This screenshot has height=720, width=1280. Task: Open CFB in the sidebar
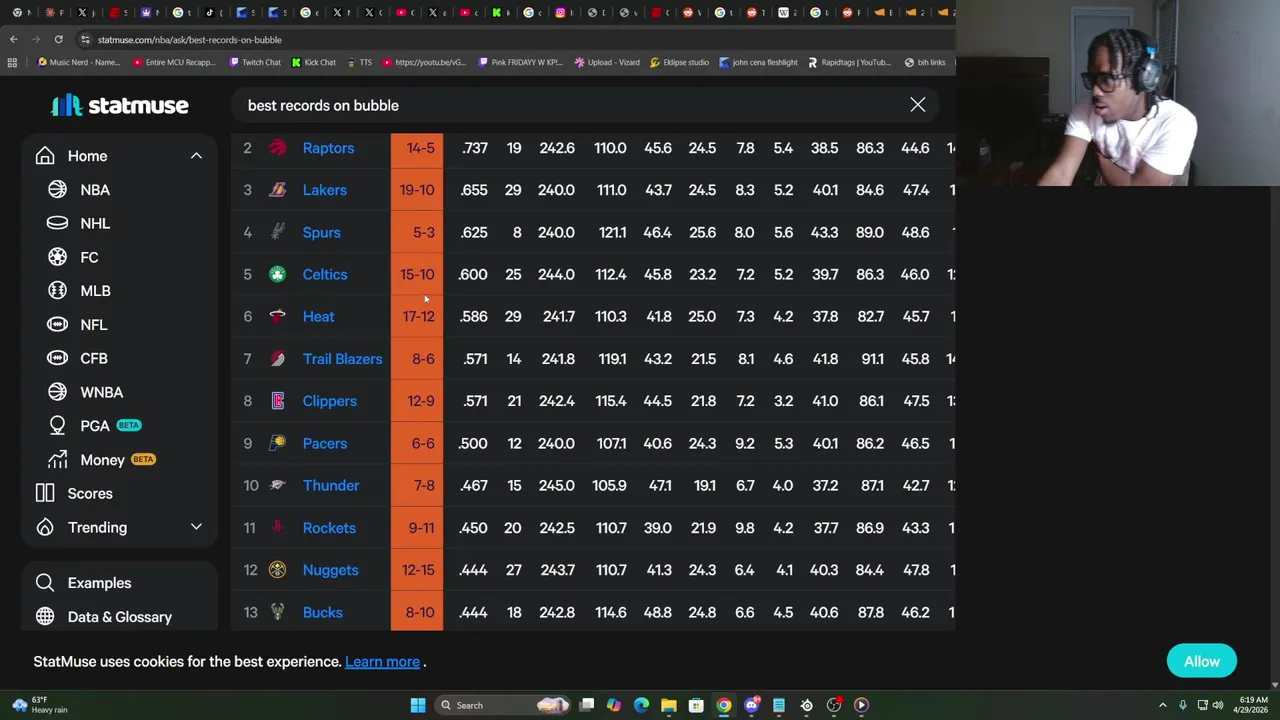click(93, 358)
